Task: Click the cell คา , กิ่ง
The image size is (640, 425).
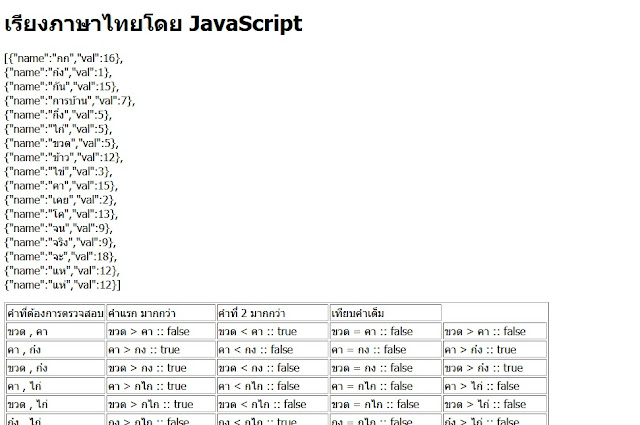Action: [x=56, y=349]
